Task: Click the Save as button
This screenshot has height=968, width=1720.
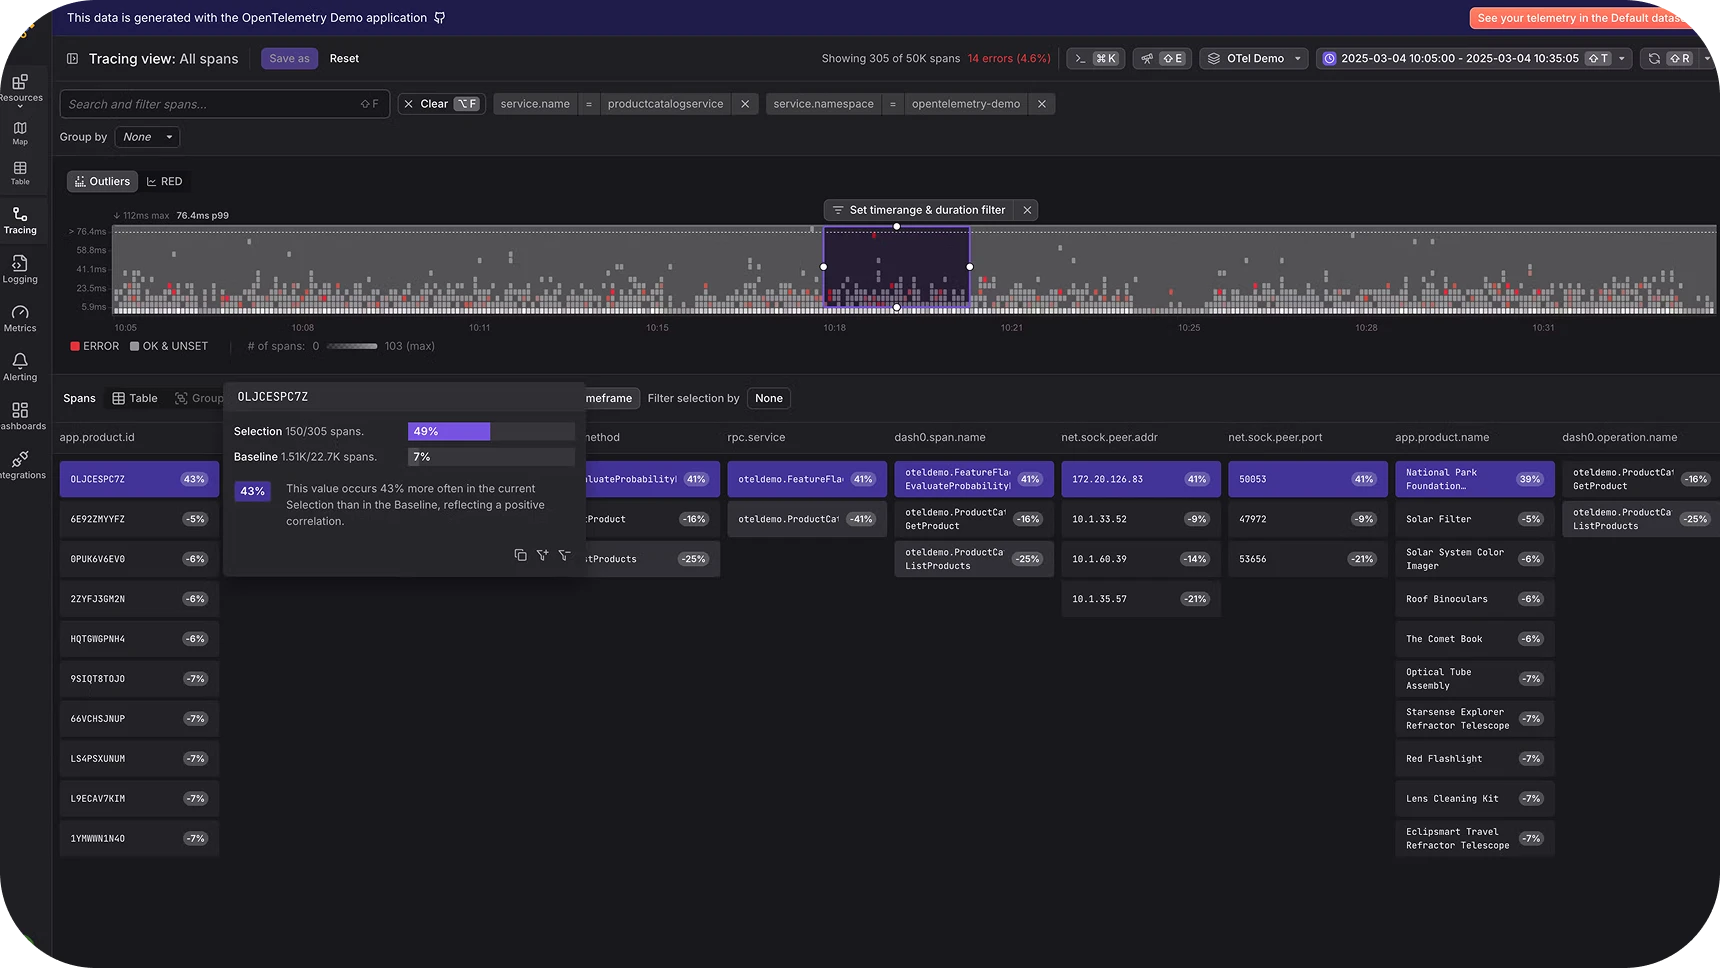Action: pos(289,59)
